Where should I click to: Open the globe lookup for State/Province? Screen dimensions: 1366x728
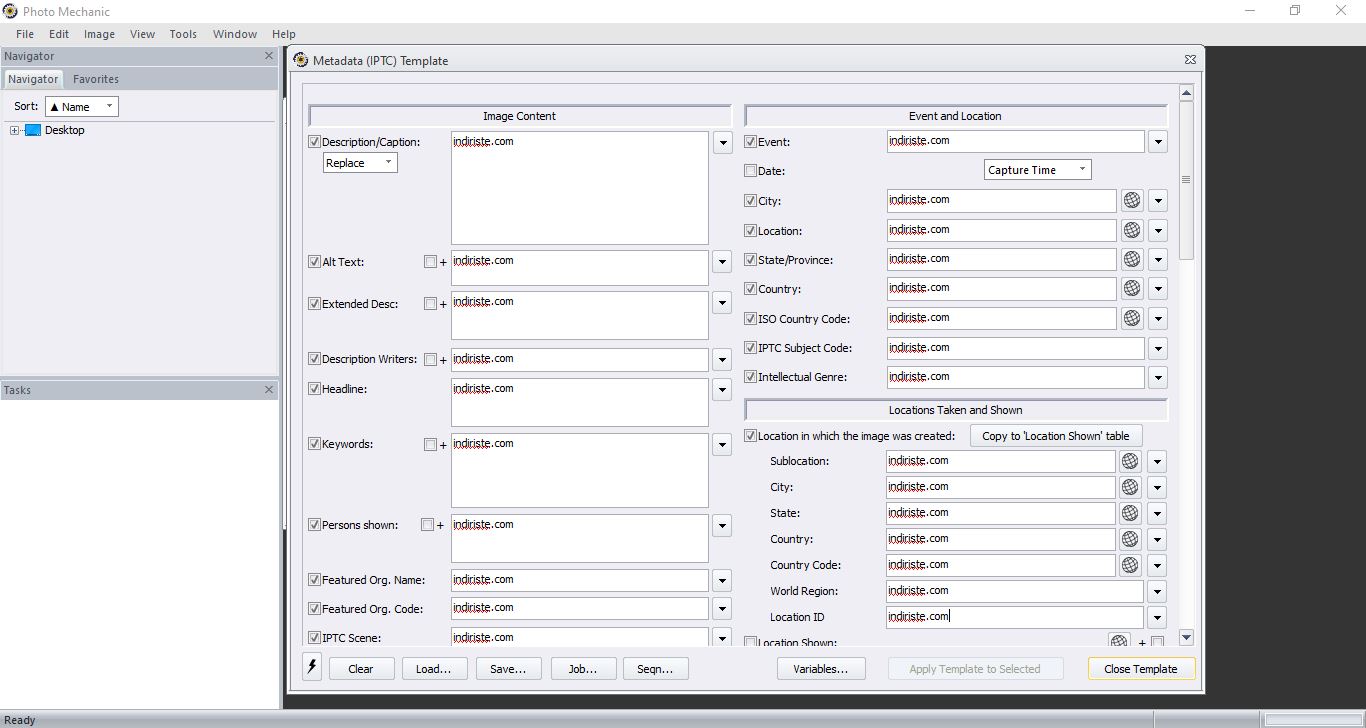(x=1131, y=260)
